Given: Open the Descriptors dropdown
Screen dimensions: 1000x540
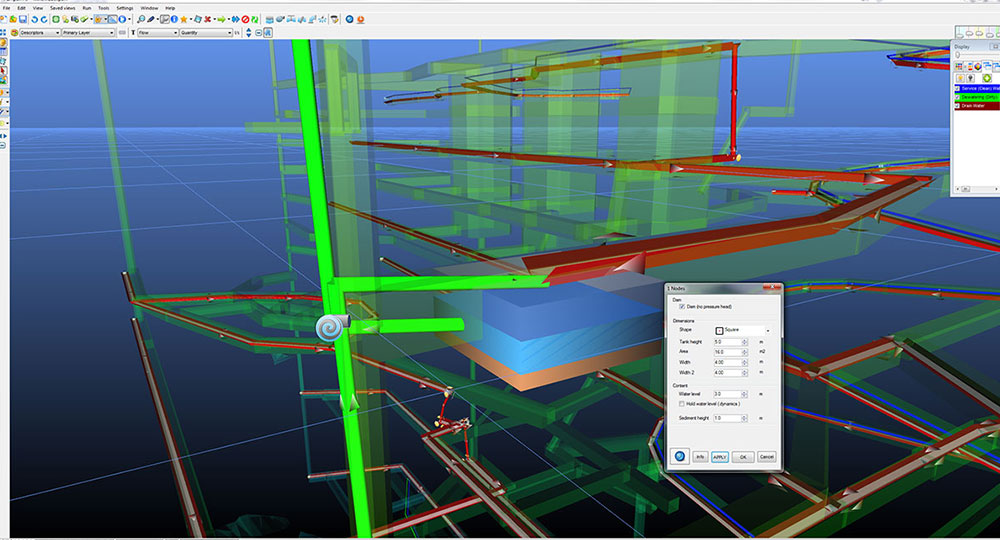Looking at the screenshot, I should click(x=40, y=33).
